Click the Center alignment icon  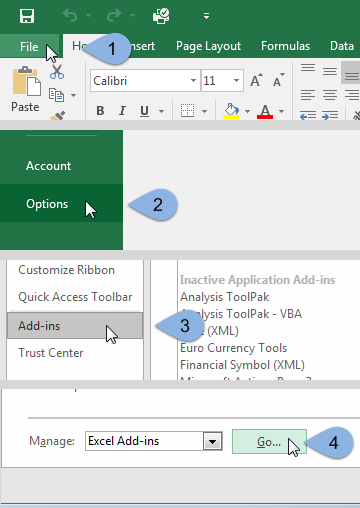click(330, 95)
